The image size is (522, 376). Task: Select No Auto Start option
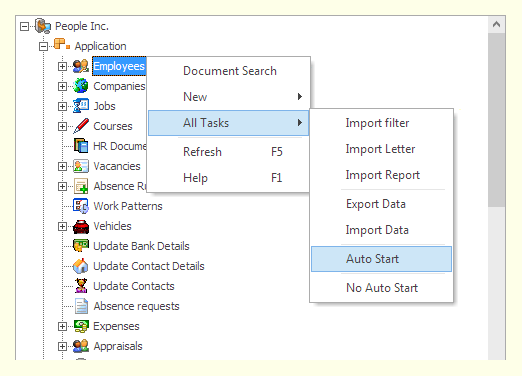(x=381, y=288)
